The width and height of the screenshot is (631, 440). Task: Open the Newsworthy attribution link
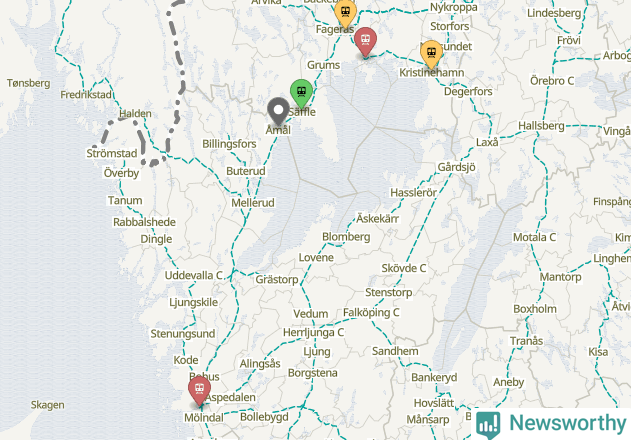551,424
